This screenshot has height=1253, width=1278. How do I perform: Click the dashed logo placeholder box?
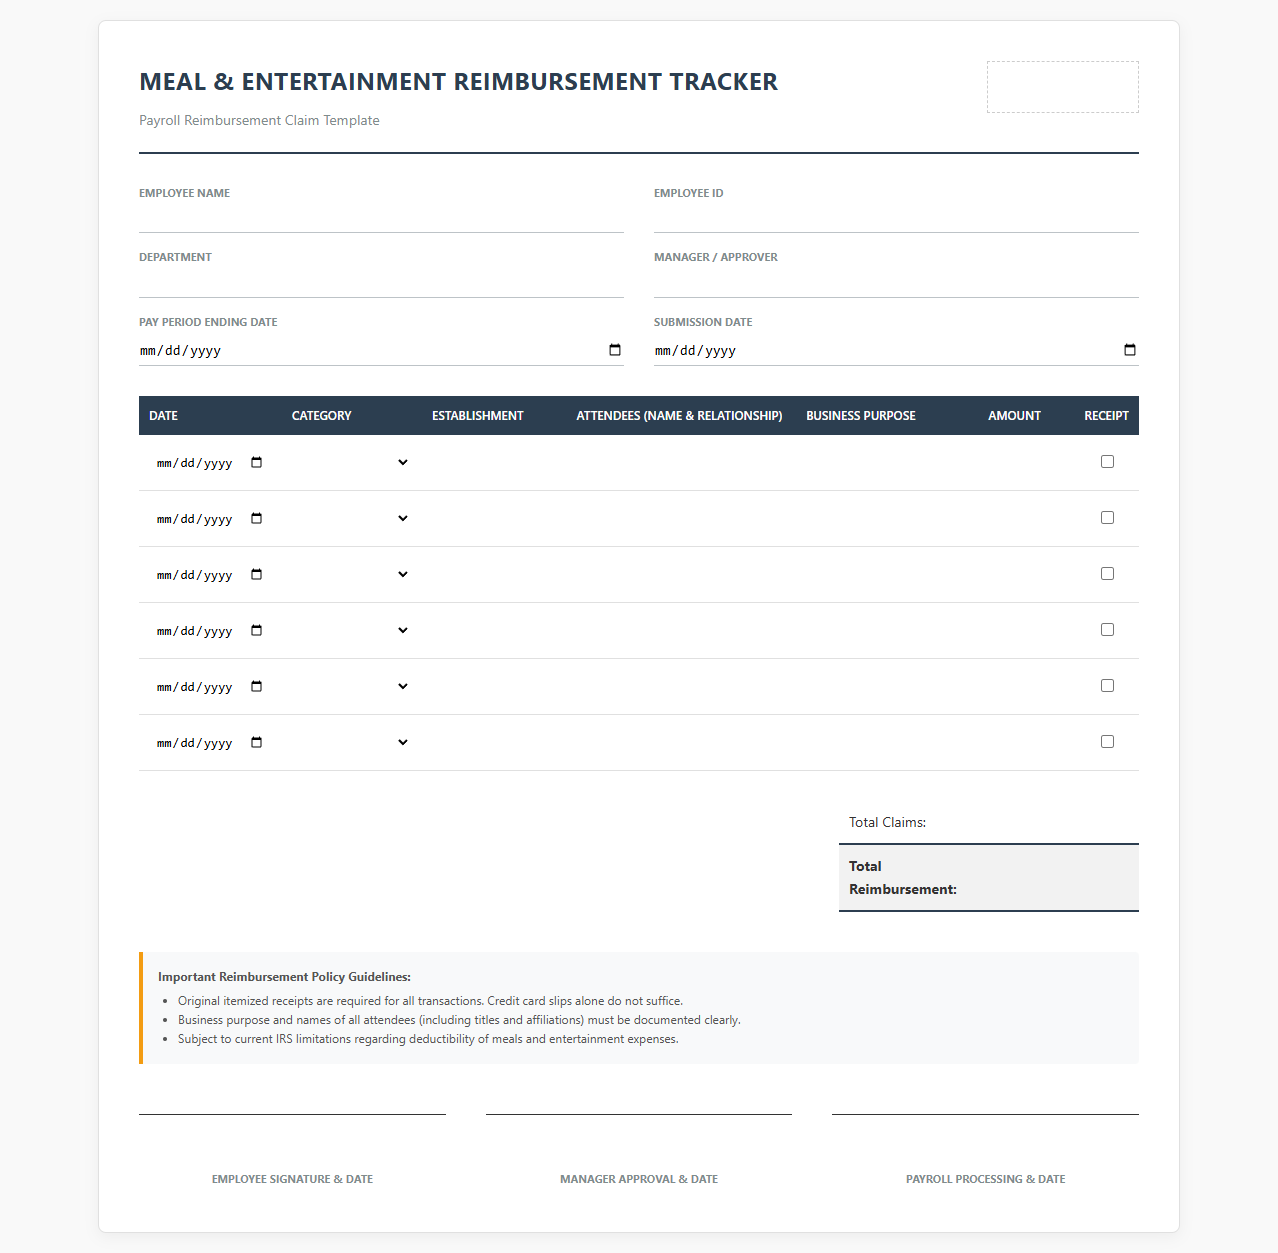(x=1063, y=87)
